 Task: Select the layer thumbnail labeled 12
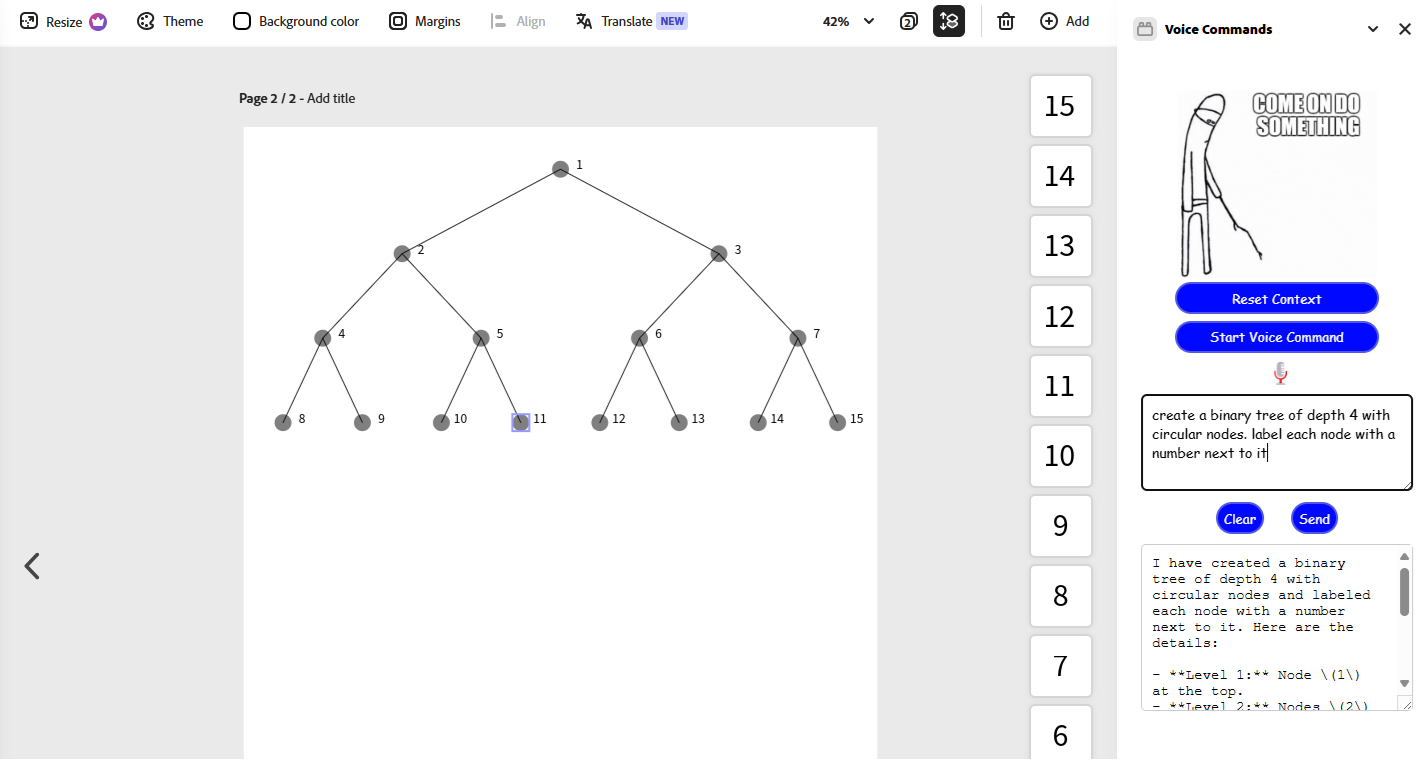coord(1060,316)
